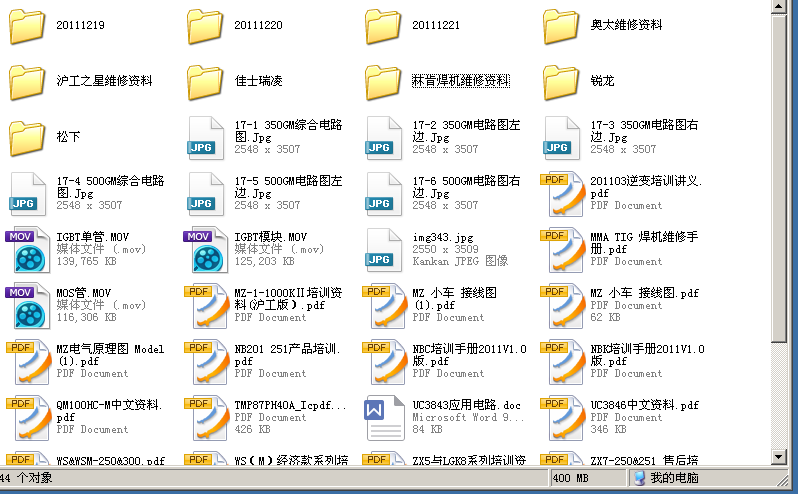The height and width of the screenshot is (494, 798).
Task: Select JPG icon of img343.jpg
Action: click(x=384, y=250)
